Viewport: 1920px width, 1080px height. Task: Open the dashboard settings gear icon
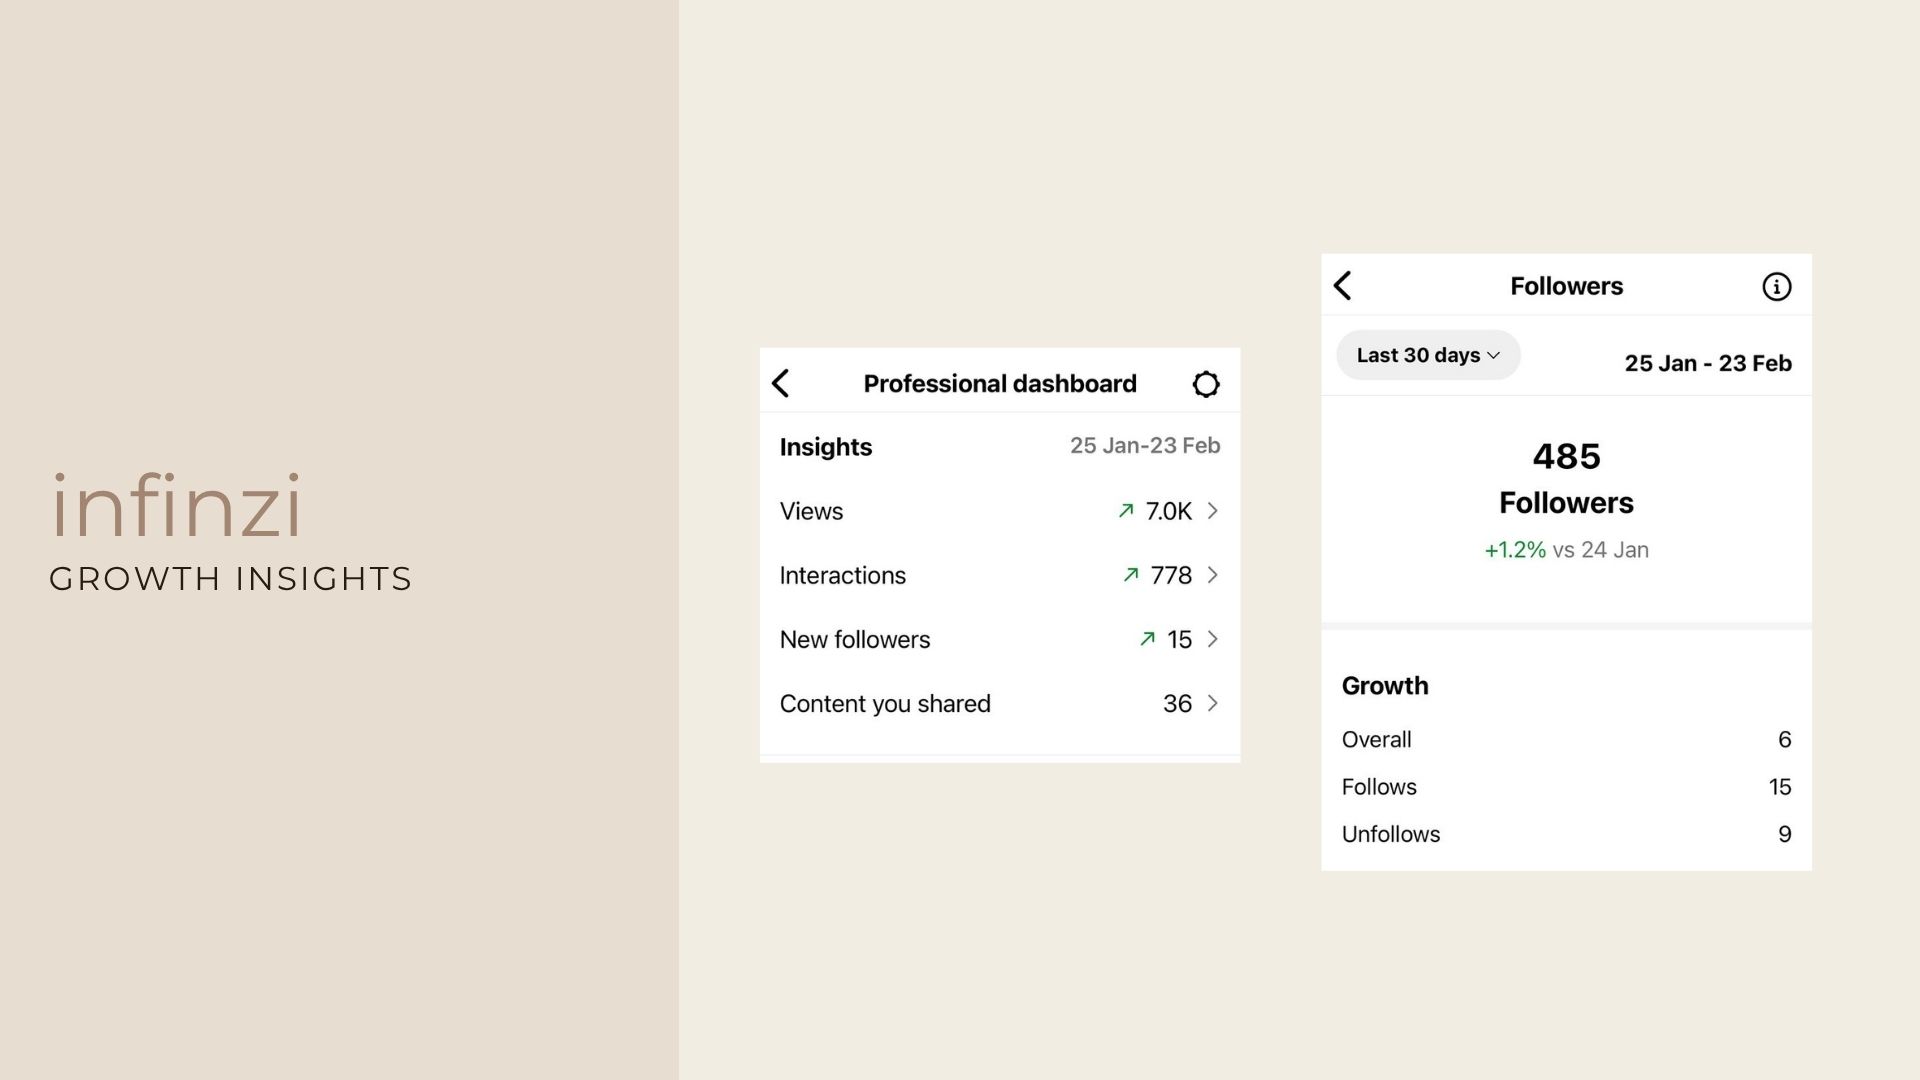coord(1206,384)
